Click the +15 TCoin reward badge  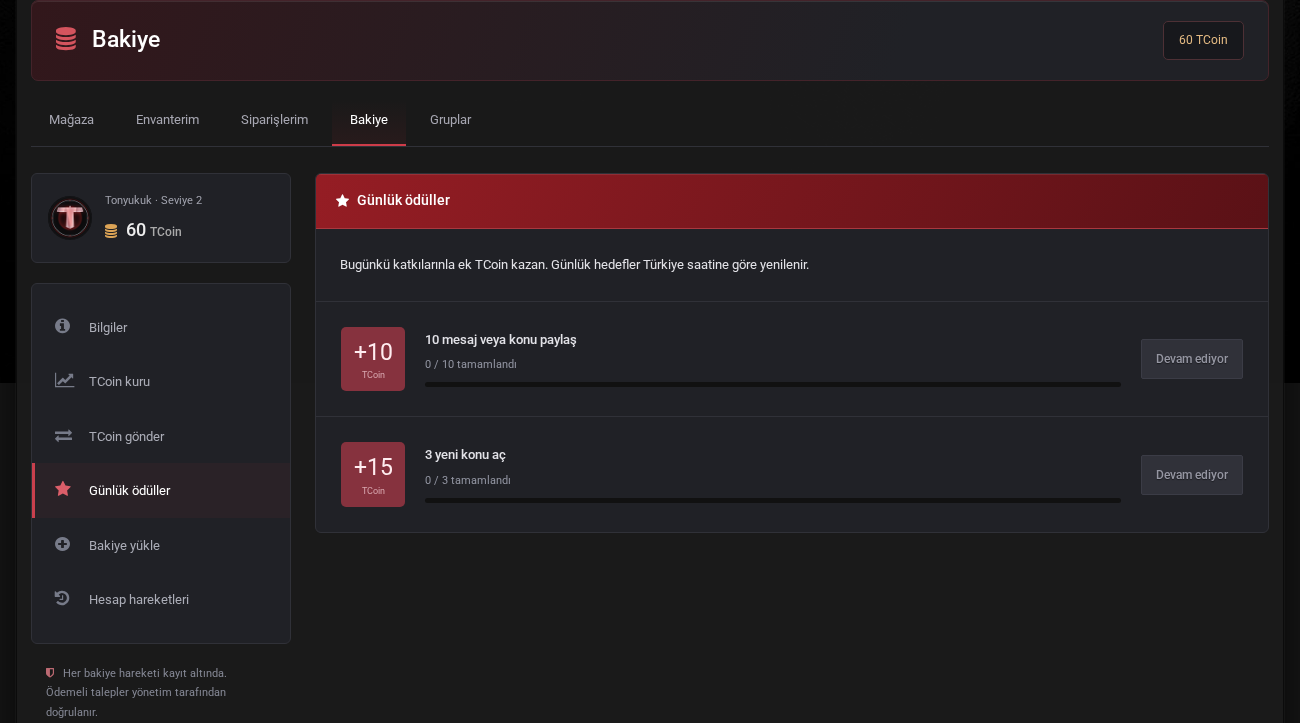click(373, 474)
